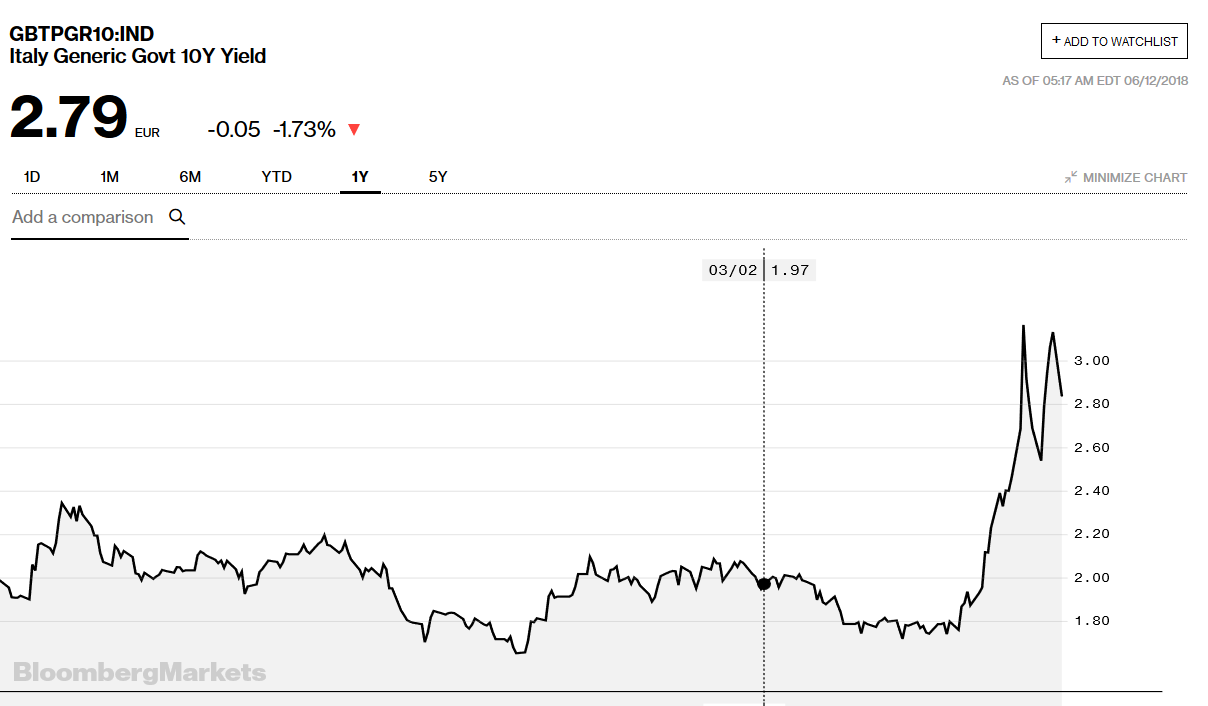Select the 1M time range

pyautogui.click(x=109, y=177)
